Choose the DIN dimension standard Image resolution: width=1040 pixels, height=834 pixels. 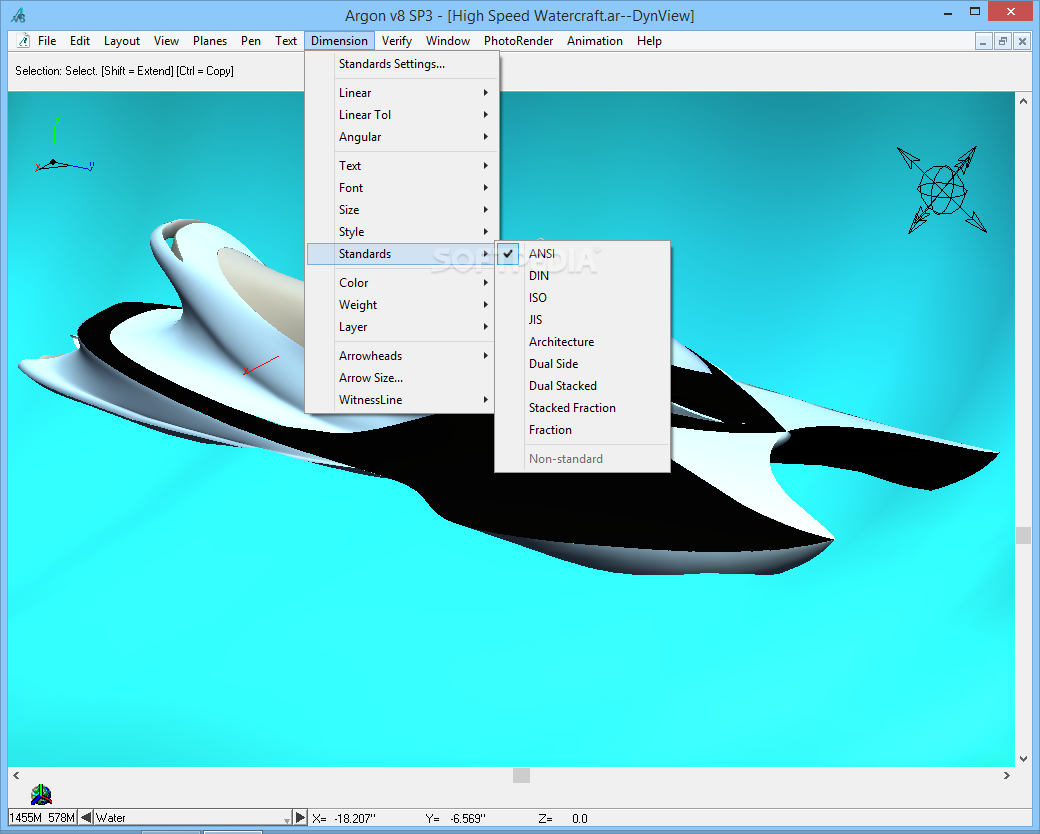[582, 275]
